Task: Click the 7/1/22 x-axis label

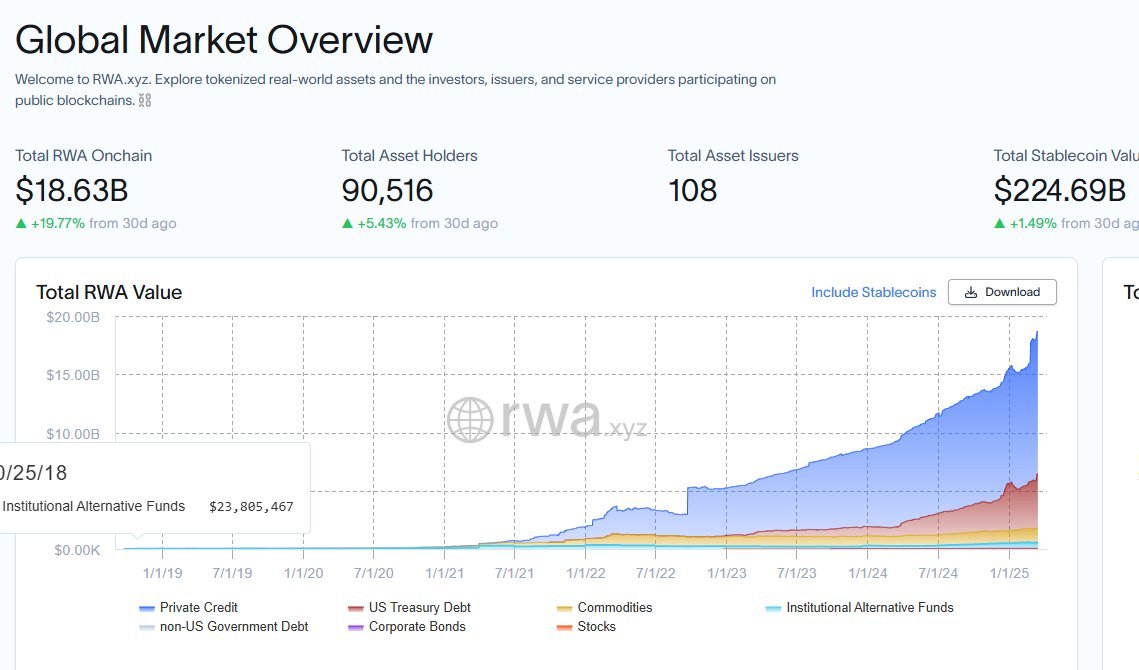Action: [655, 573]
